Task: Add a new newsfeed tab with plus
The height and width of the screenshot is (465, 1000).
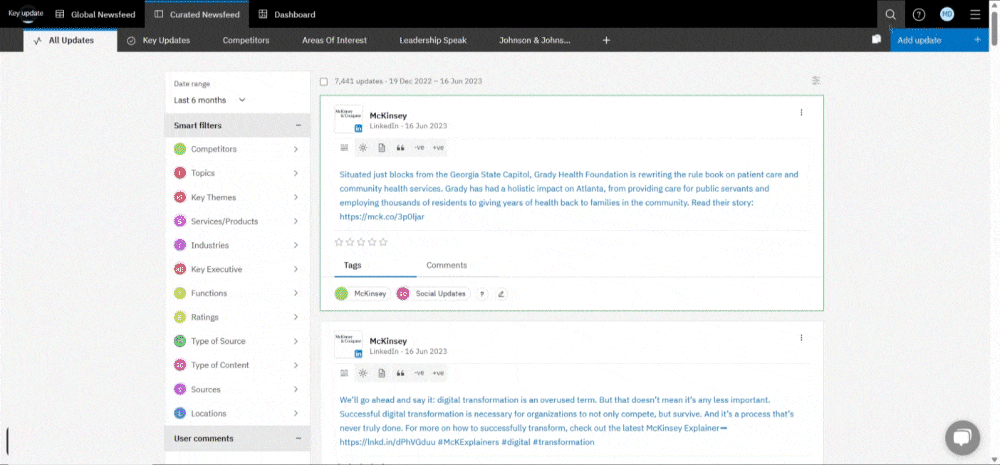Action: click(606, 40)
